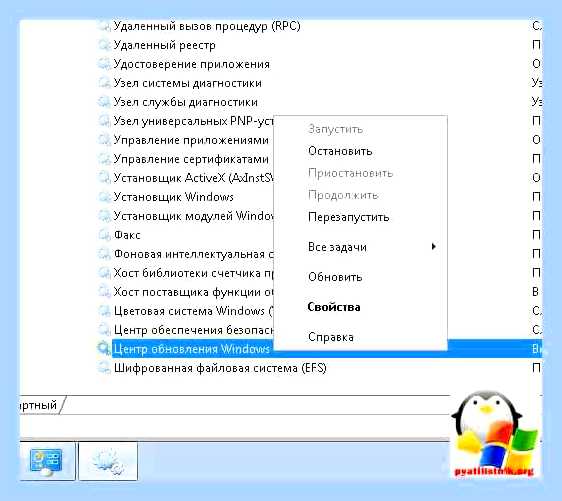
Task: Open Server Manager from the taskbar
Action: 47,461
